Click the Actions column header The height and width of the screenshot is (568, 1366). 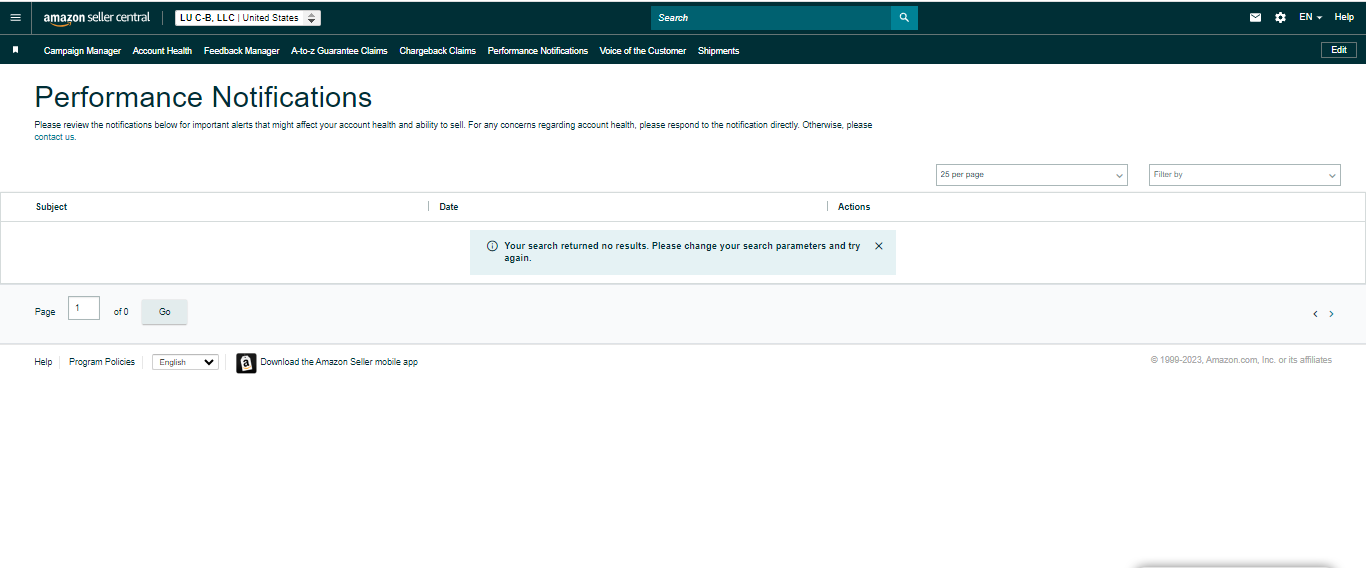point(854,207)
